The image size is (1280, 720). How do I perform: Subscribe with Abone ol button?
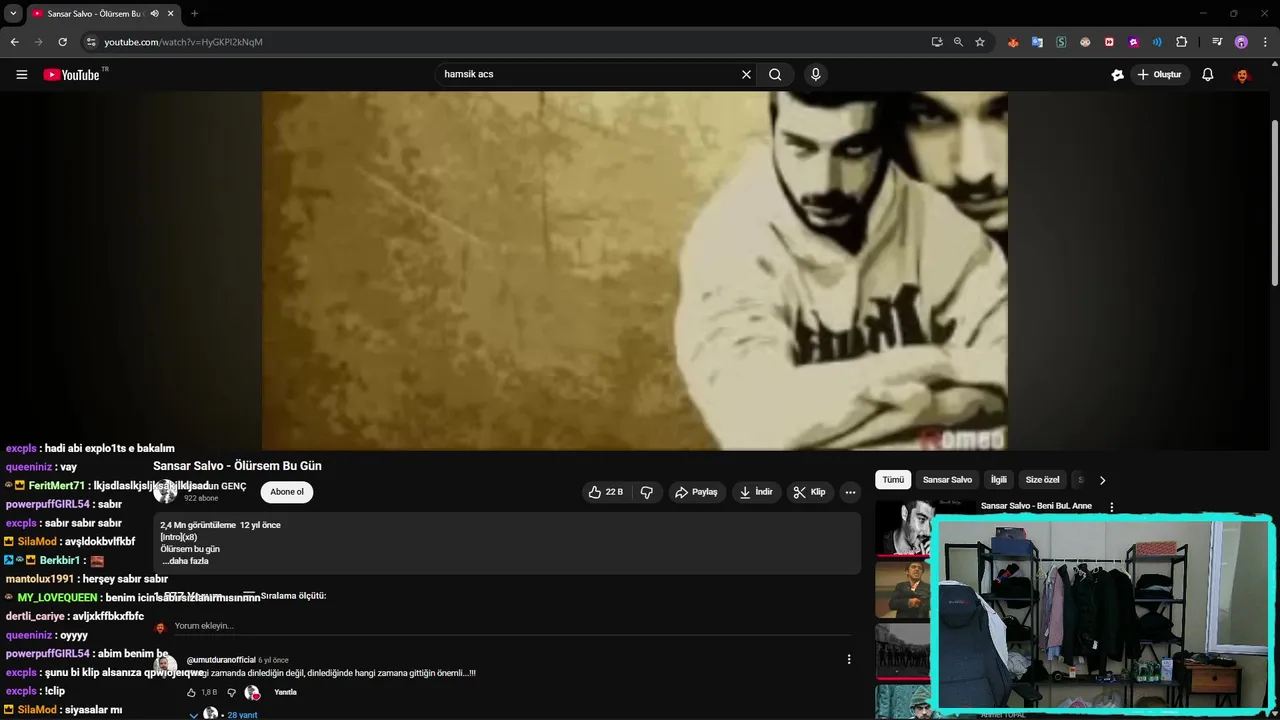pyautogui.click(x=287, y=492)
